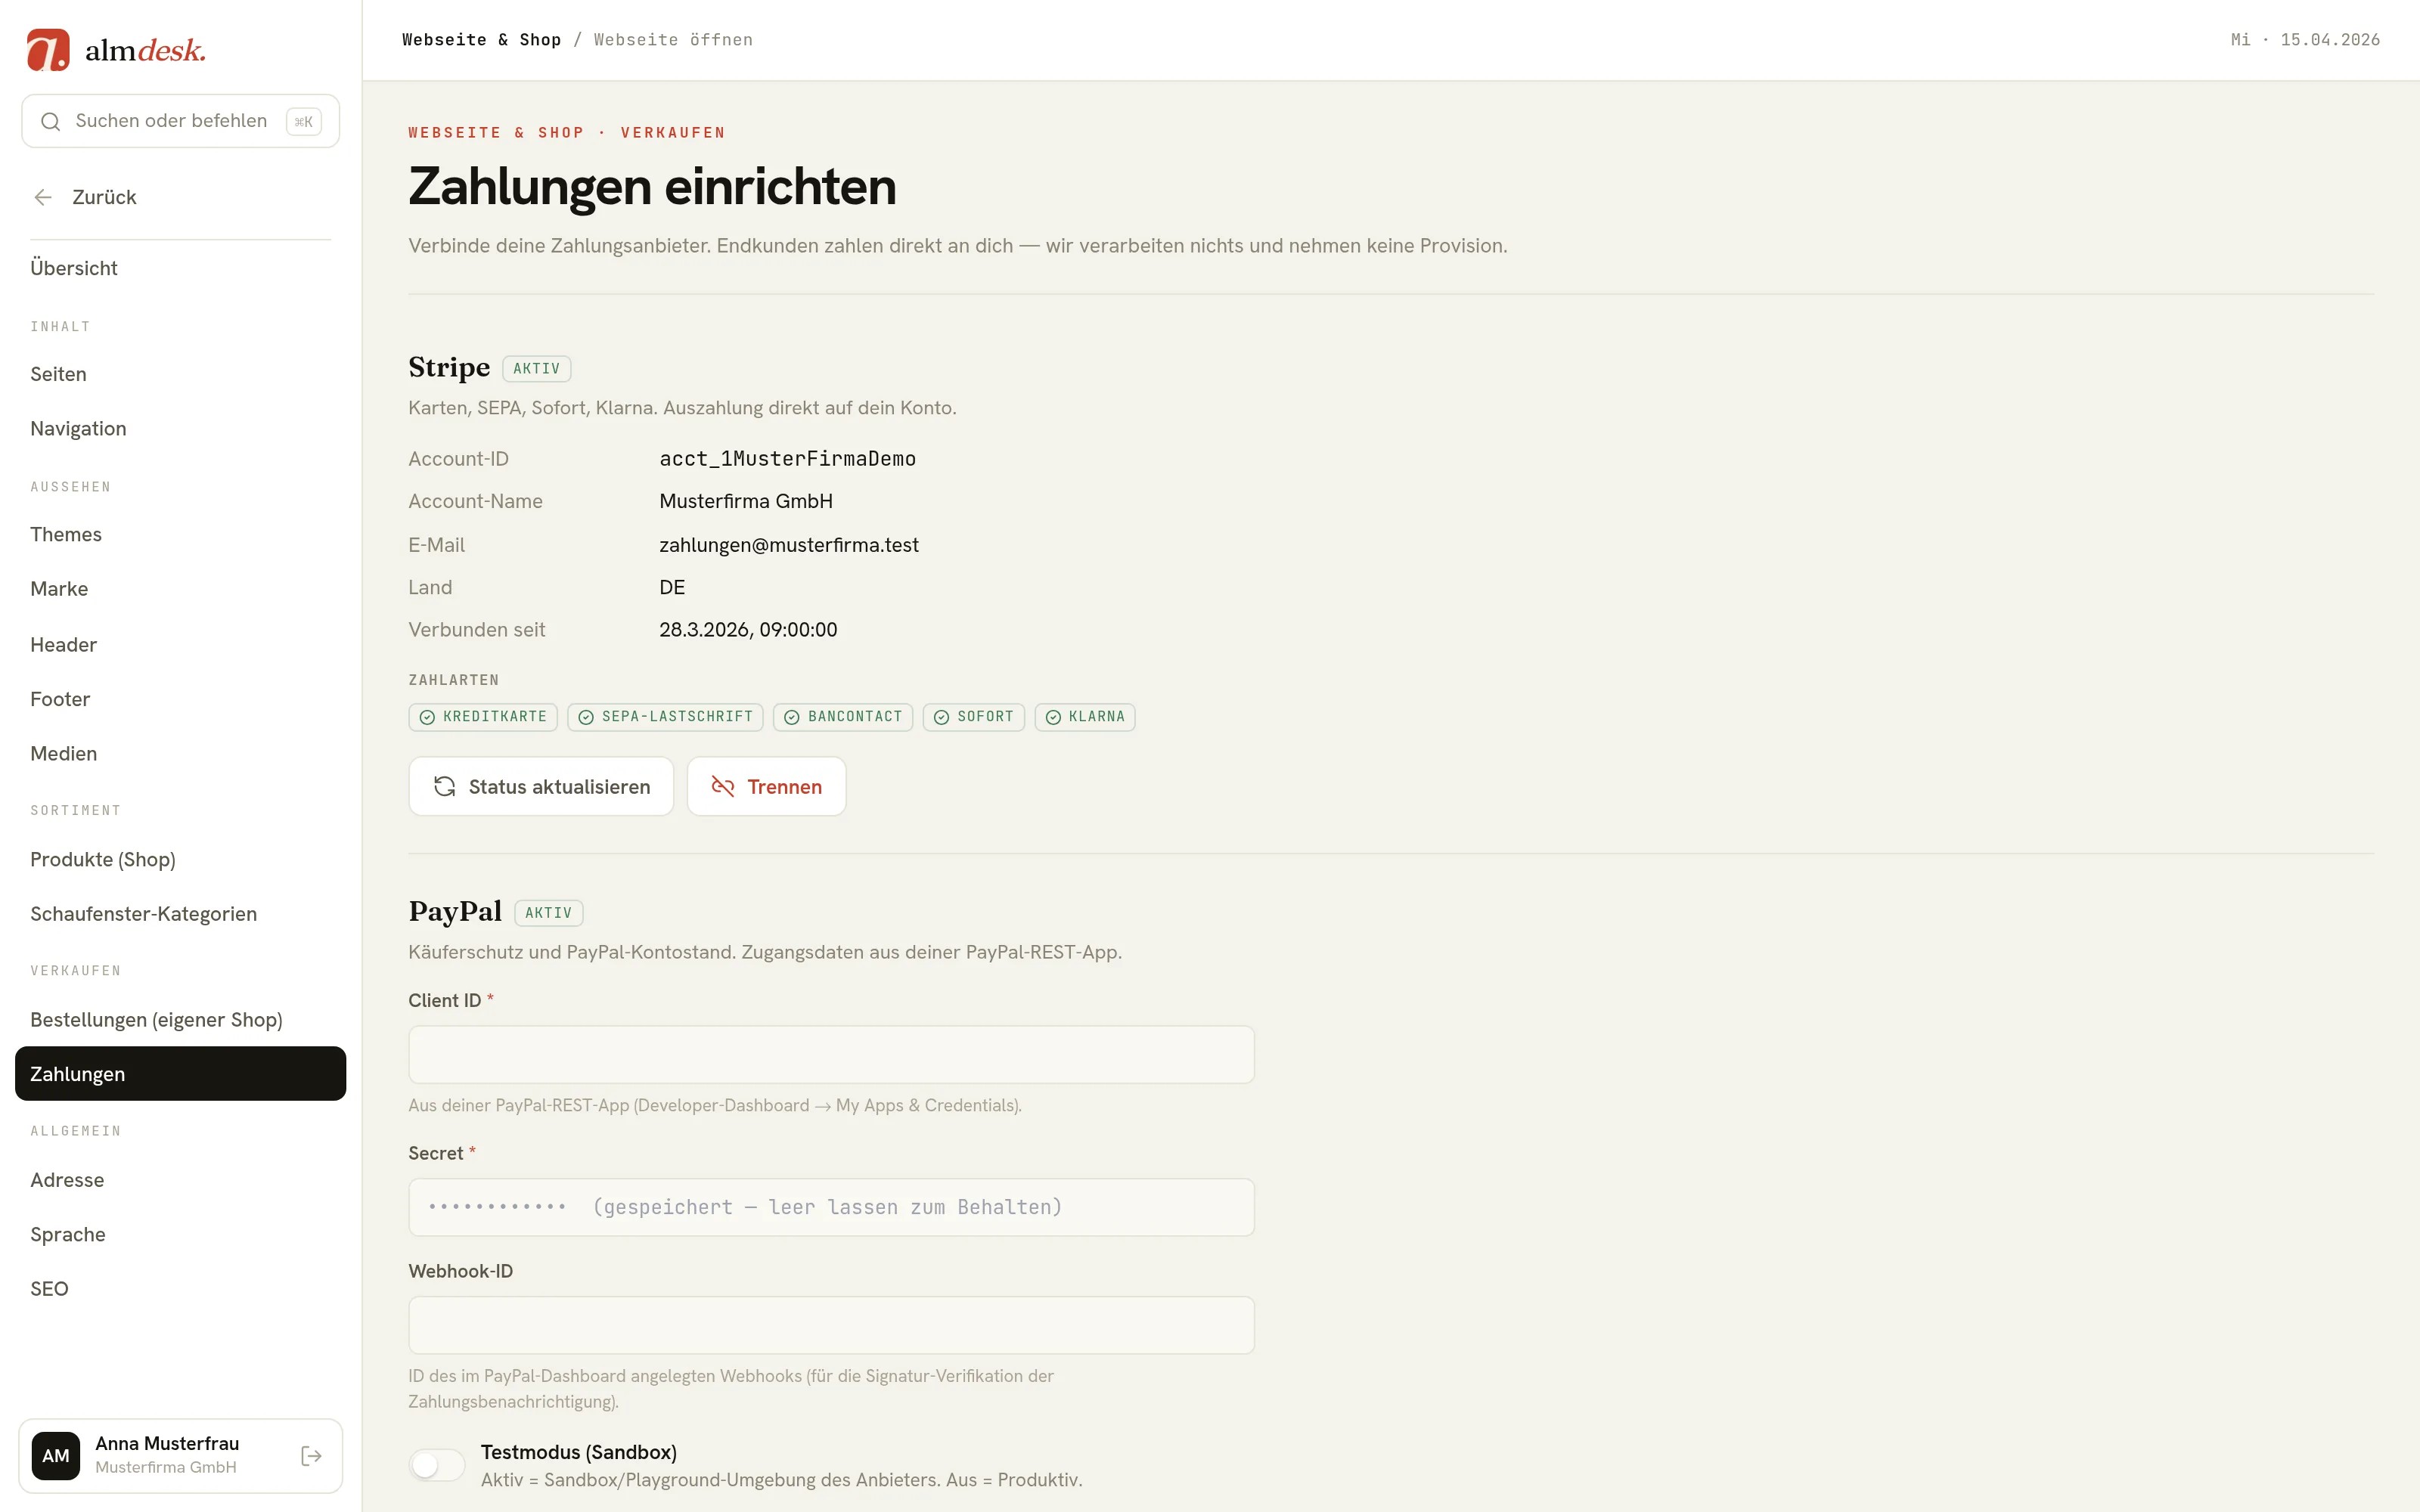The image size is (2420, 1512).
Task: Click the checkmark icon on Bancontact chip
Action: click(x=792, y=717)
